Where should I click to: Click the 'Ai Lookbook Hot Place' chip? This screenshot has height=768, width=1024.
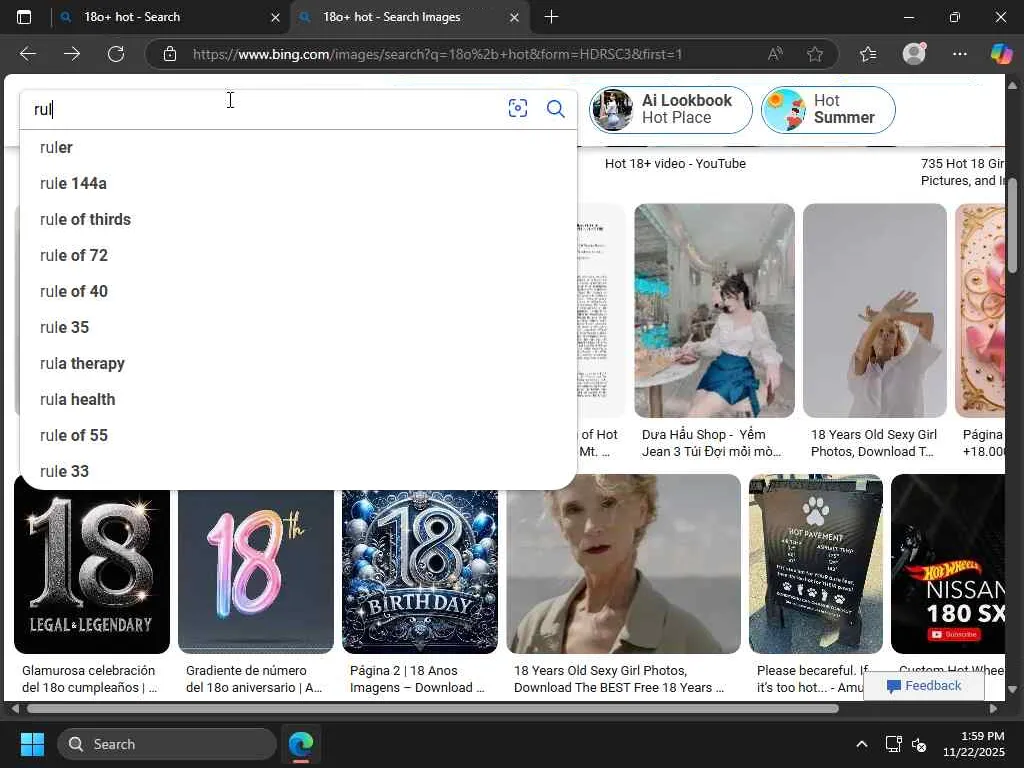coord(671,110)
